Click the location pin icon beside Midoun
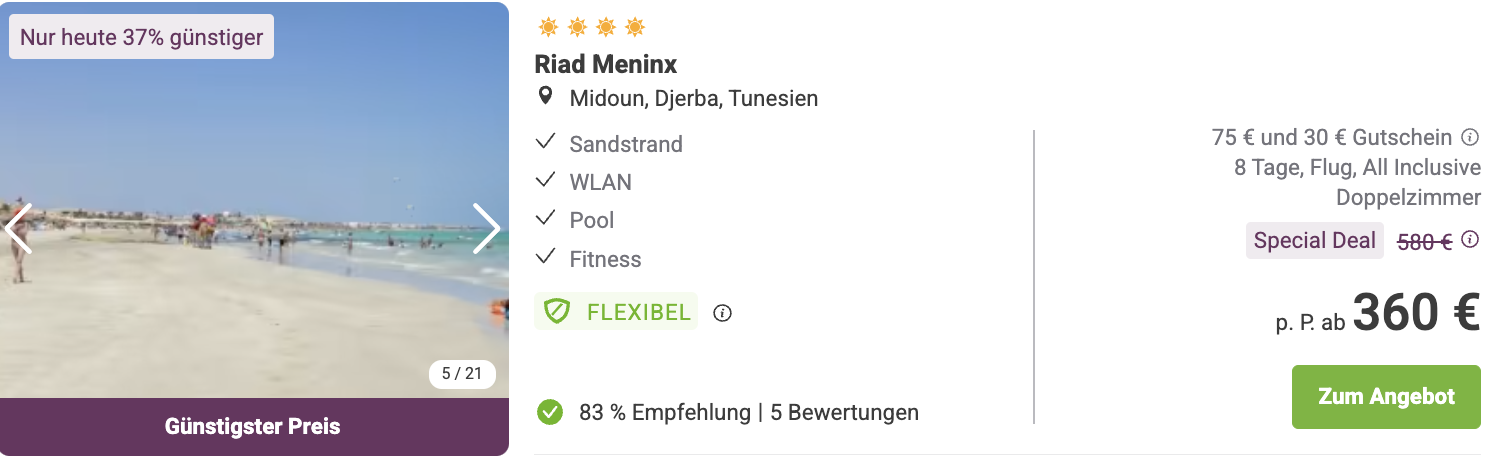 point(545,97)
